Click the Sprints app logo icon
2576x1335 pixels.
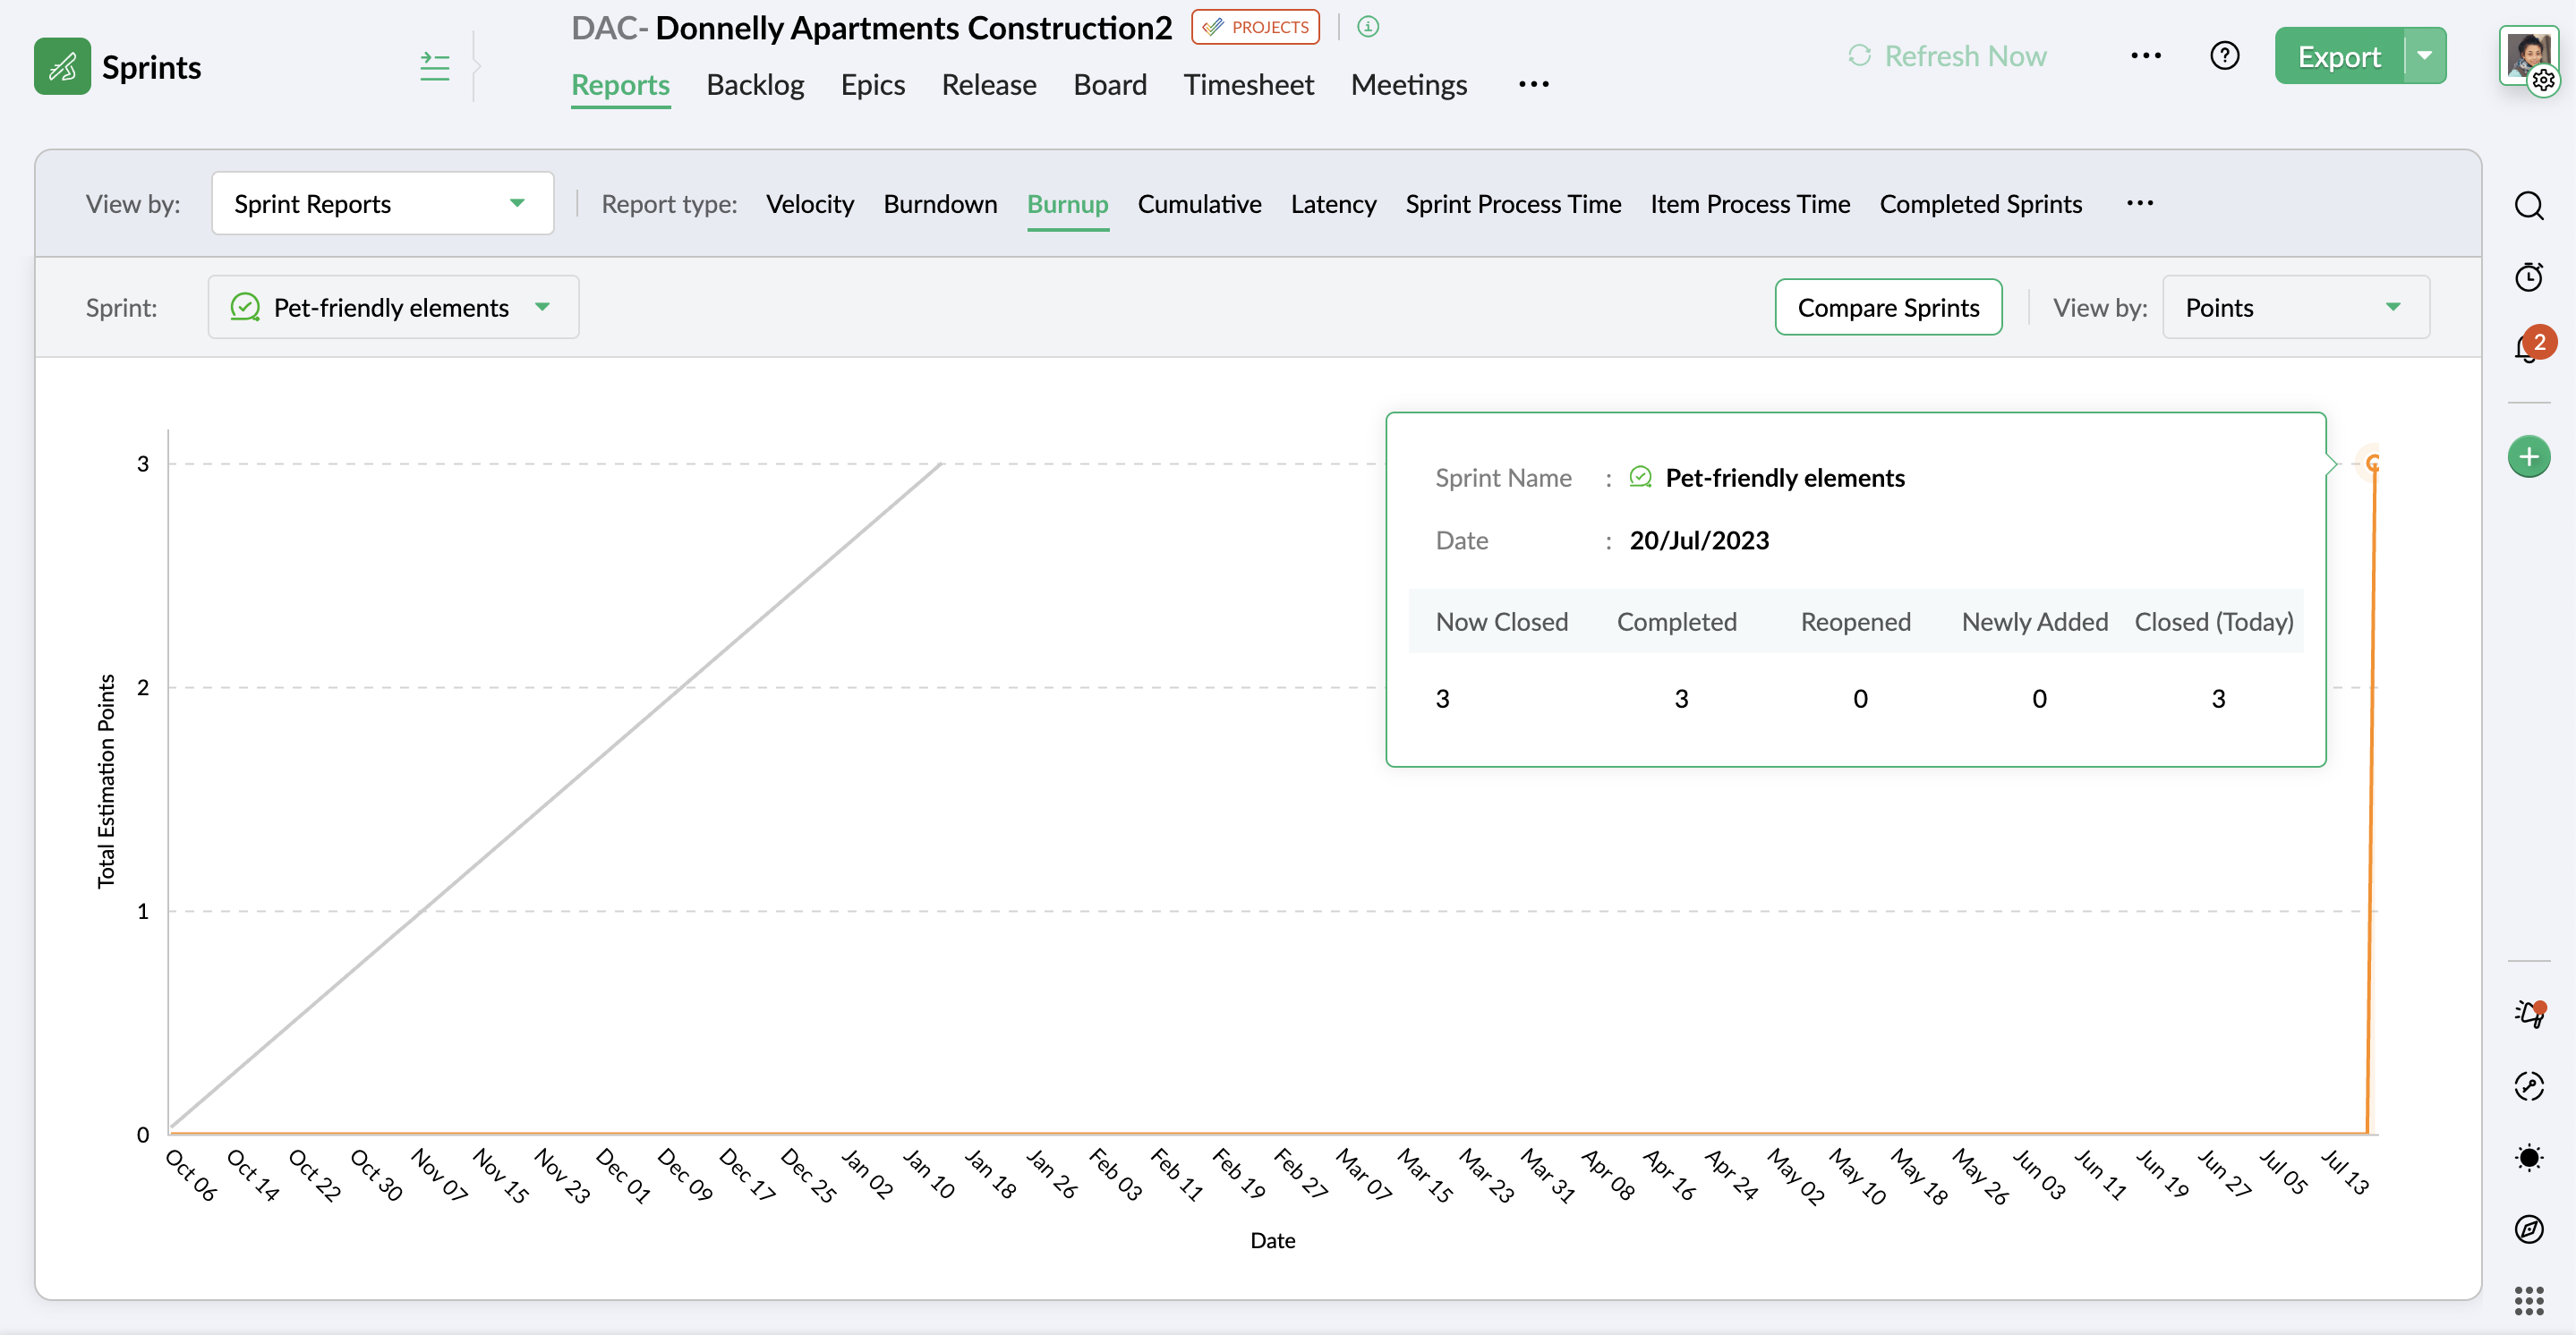(x=62, y=66)
